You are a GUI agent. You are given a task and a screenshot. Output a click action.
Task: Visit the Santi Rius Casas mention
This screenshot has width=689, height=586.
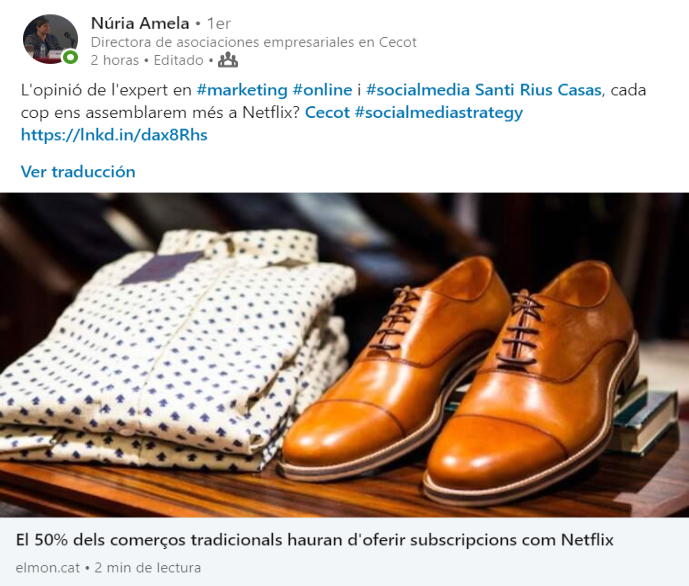(538, 90)
